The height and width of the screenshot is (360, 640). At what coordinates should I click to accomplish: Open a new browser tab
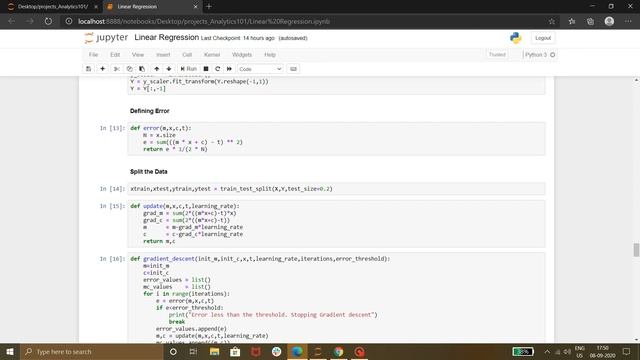coord(209,7)
